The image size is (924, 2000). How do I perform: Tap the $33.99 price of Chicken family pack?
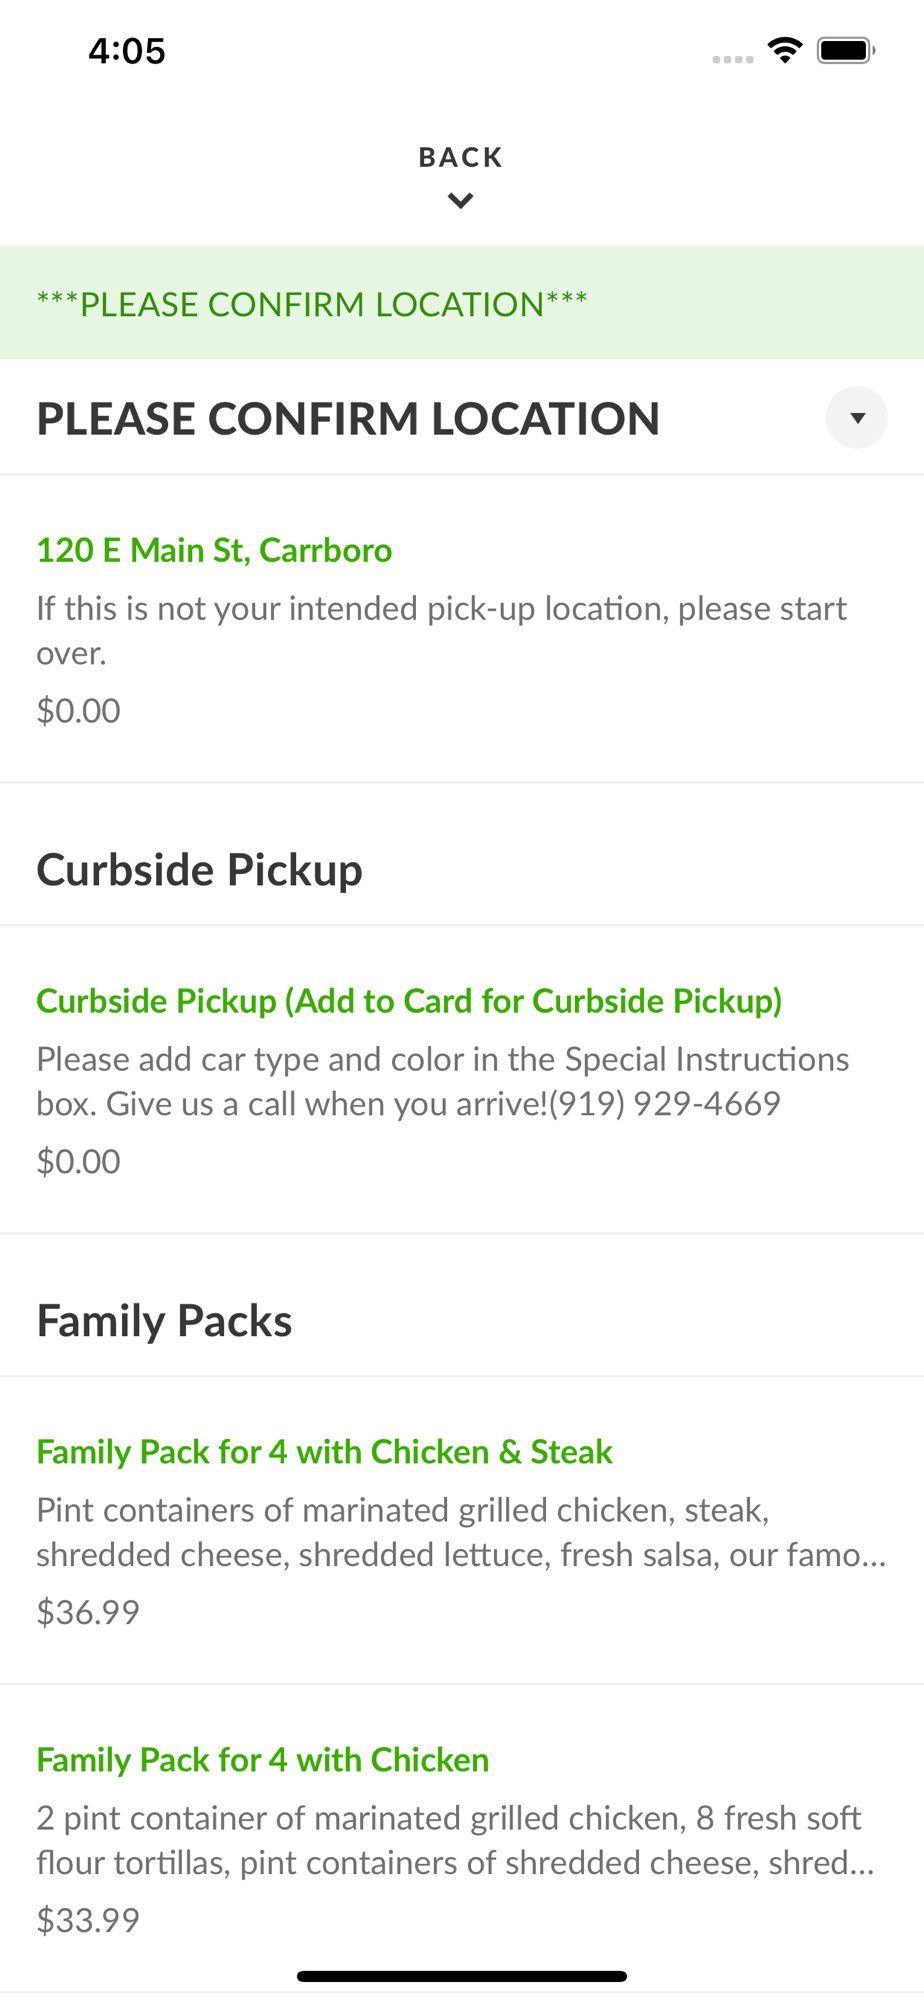click(88, 1920)
